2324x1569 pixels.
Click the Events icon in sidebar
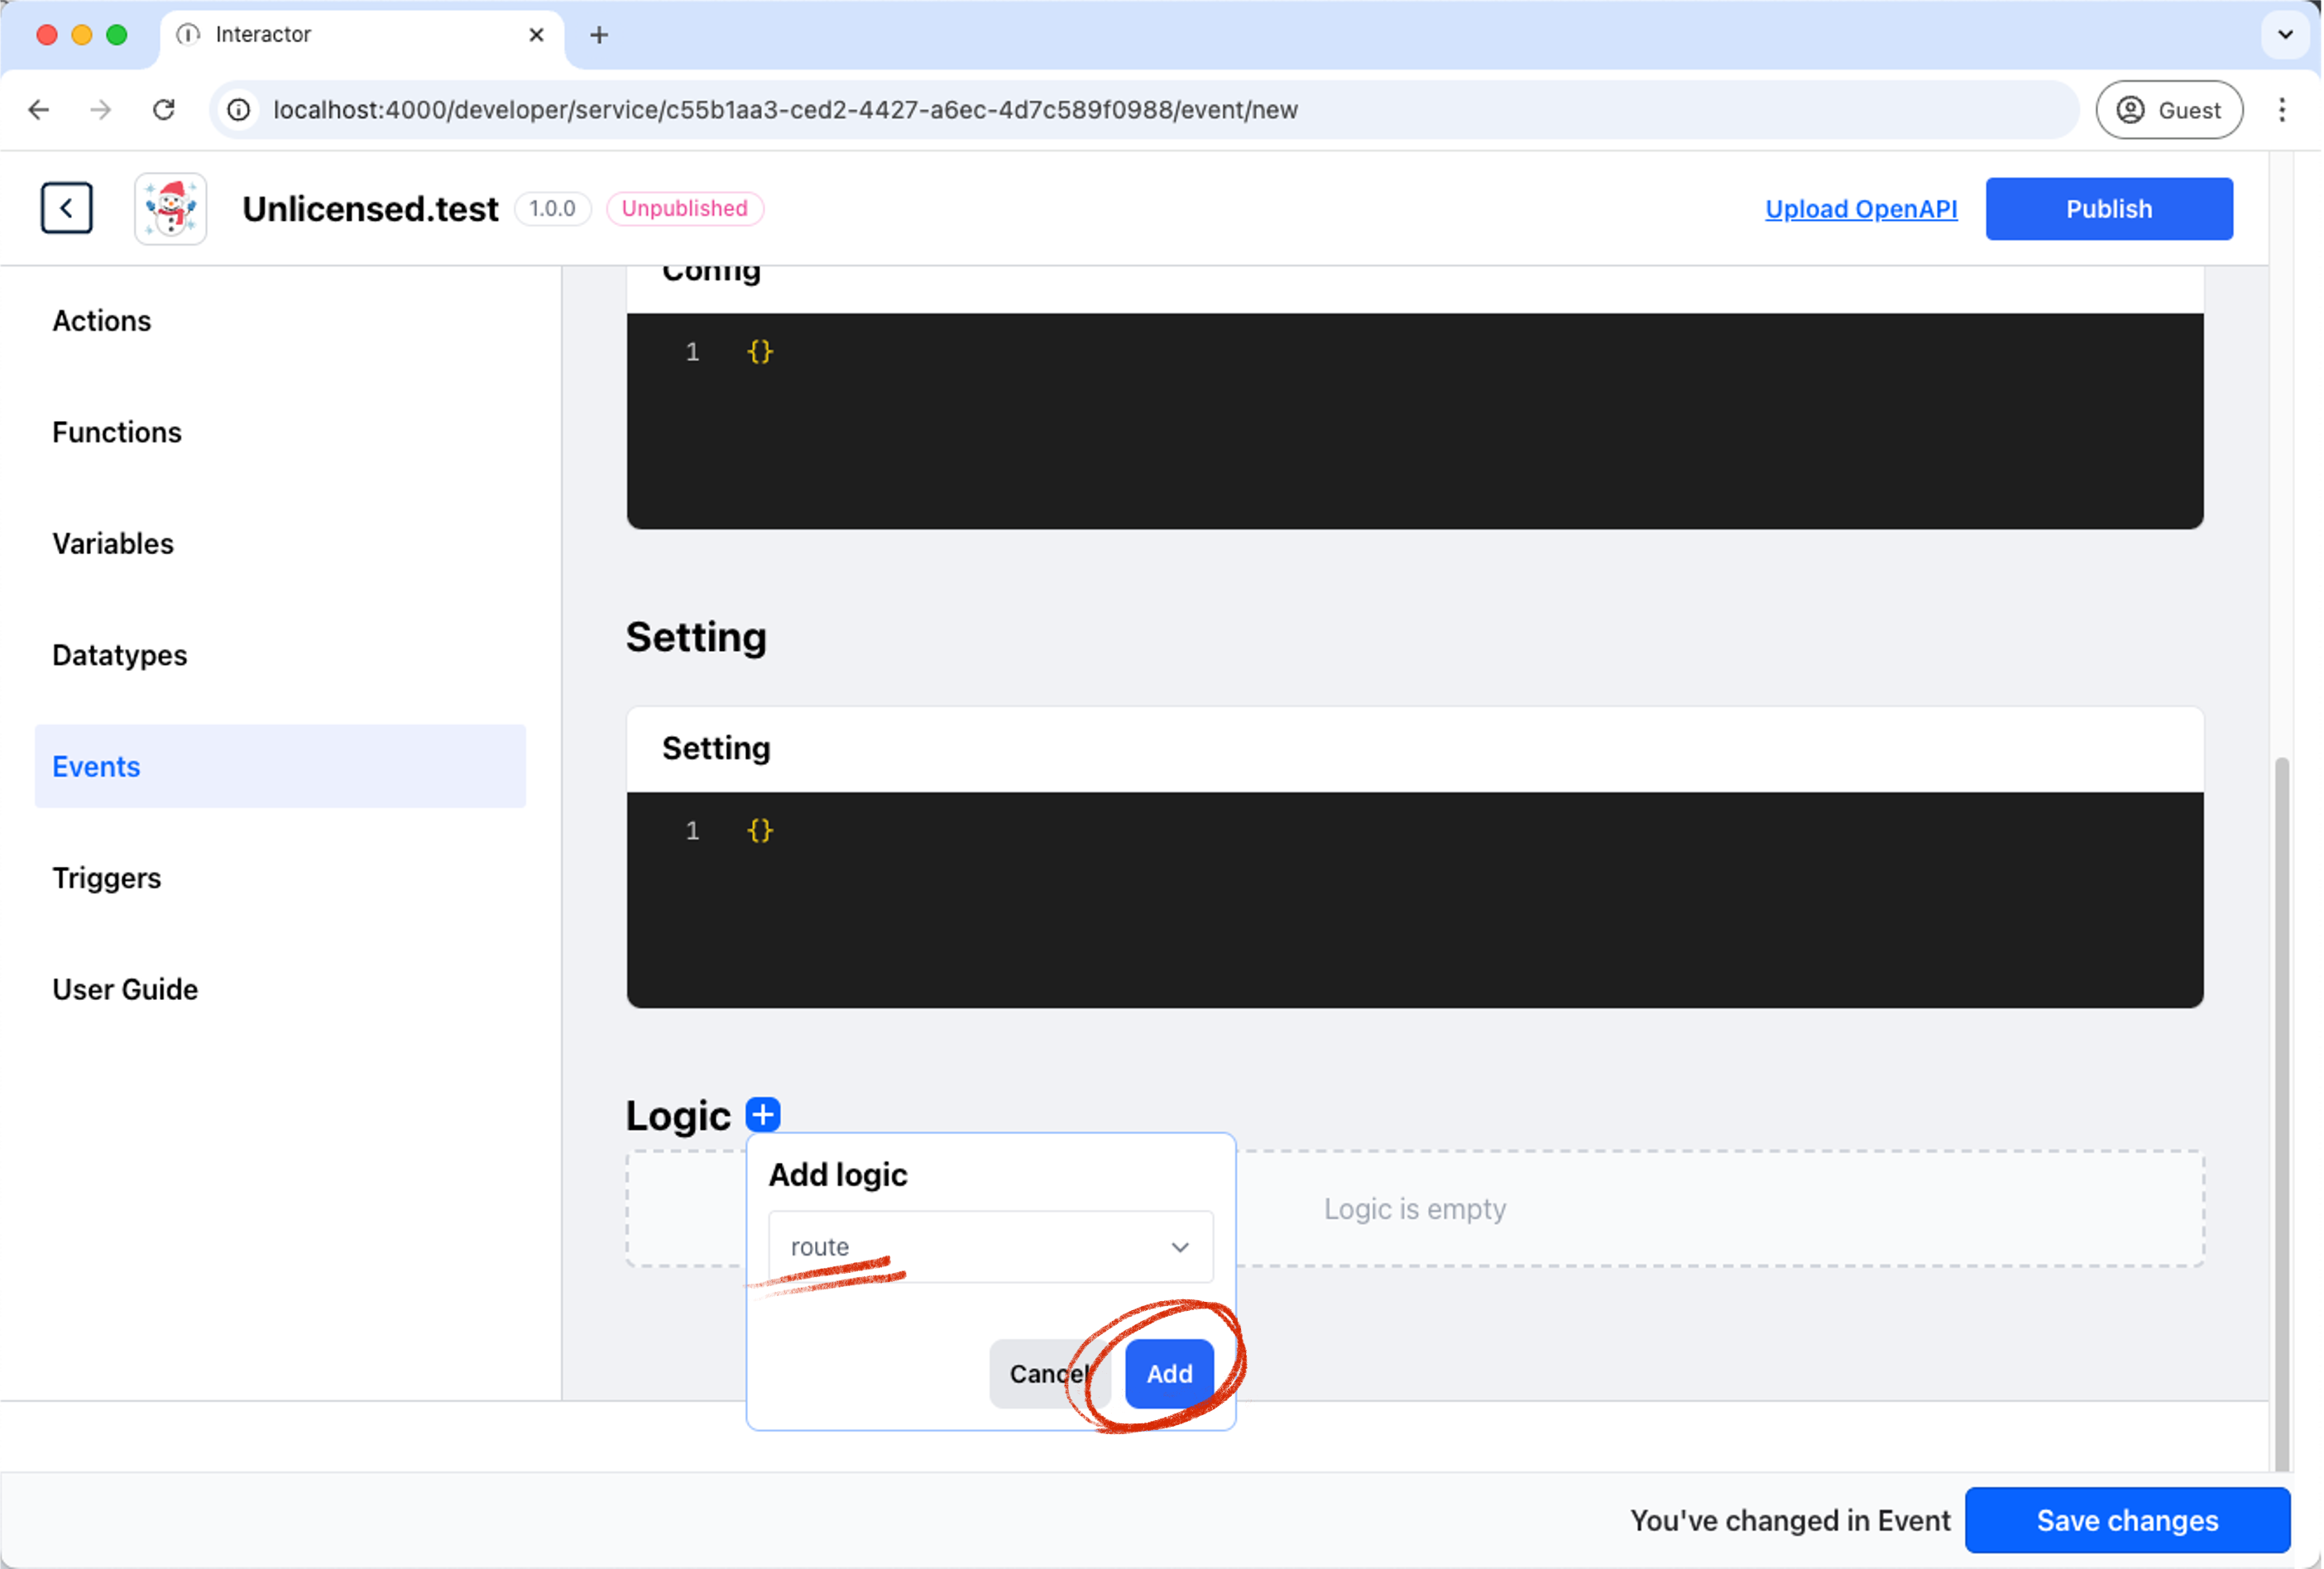tap(94, 765)
